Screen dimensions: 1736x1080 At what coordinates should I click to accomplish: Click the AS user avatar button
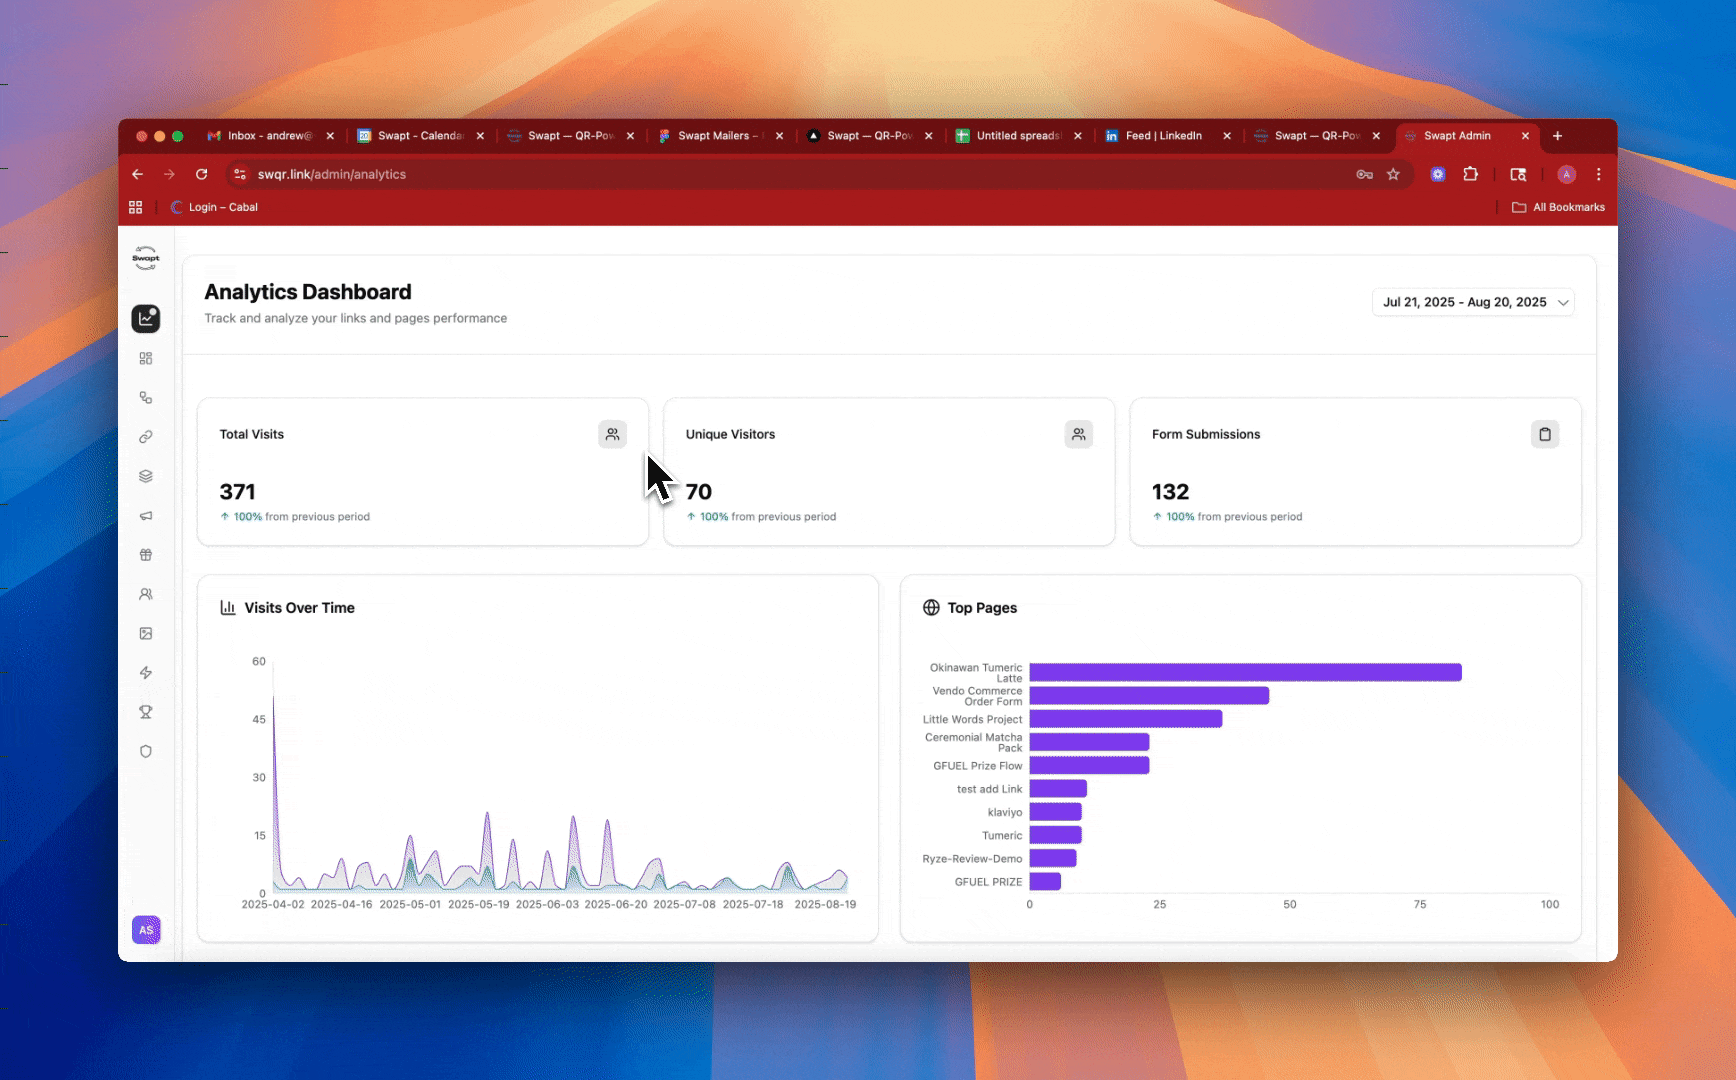146,930
